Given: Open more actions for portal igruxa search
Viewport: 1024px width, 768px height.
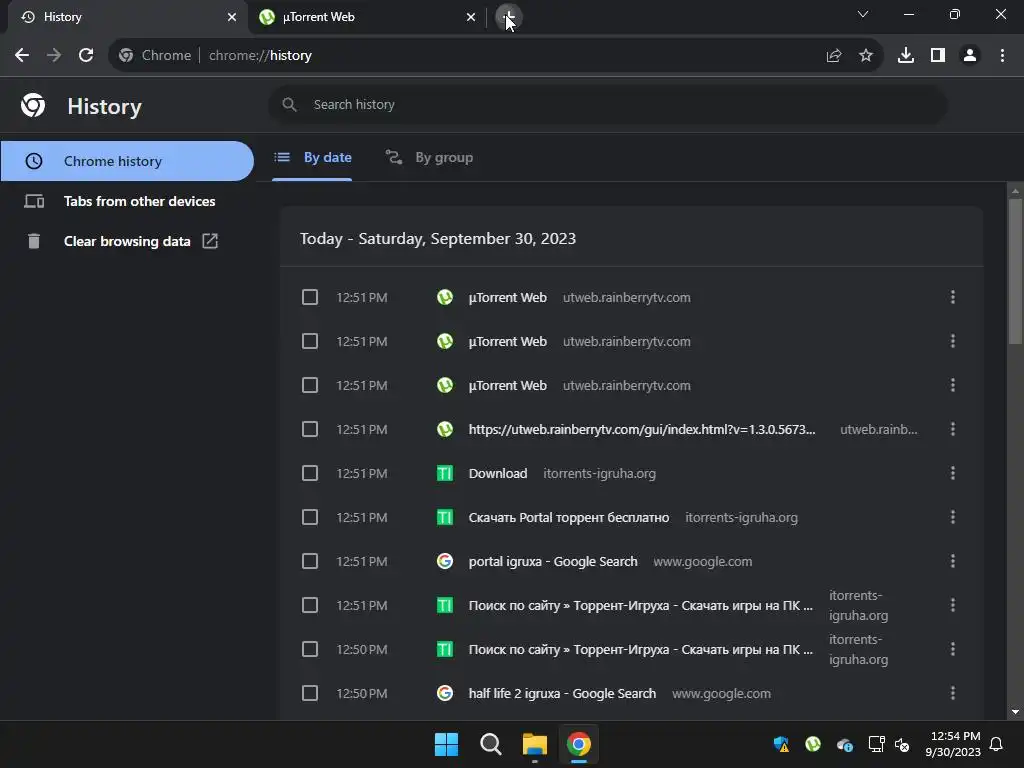Looking at the screenshot, I should [953, 562].
